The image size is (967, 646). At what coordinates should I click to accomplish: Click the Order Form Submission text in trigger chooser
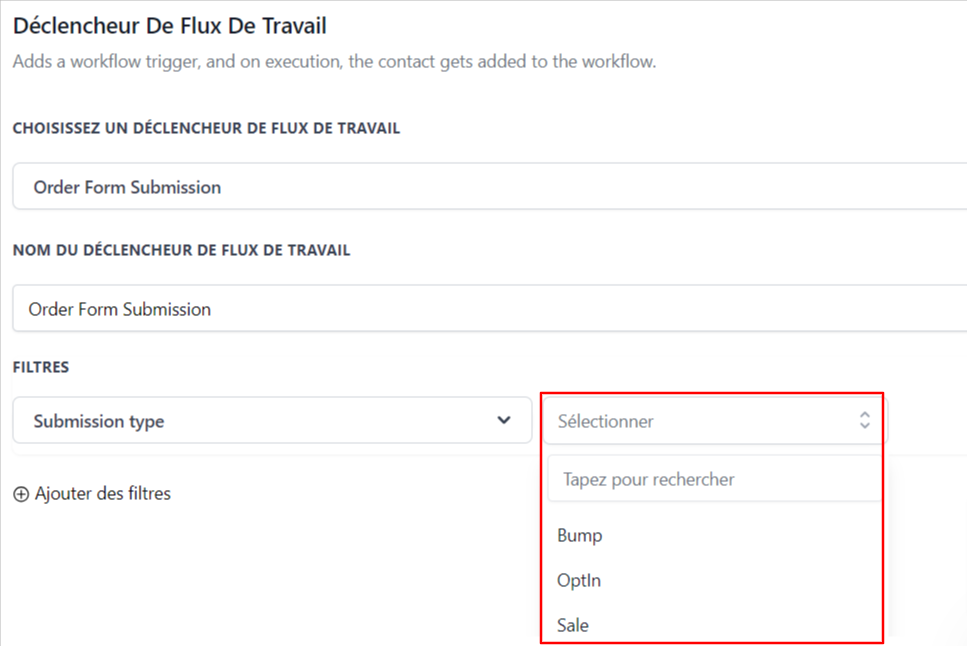click(127, 187)
